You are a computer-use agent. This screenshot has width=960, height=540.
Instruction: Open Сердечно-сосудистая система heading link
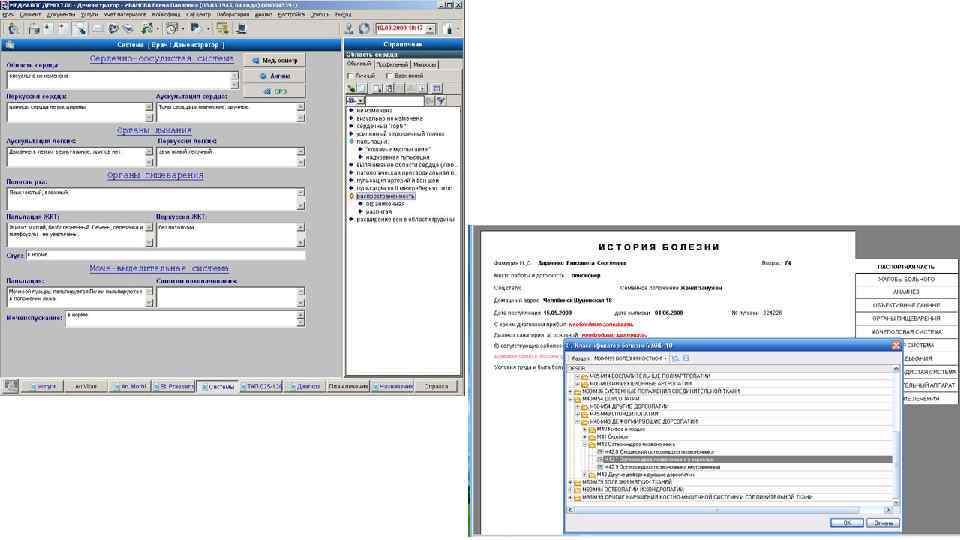162,59
